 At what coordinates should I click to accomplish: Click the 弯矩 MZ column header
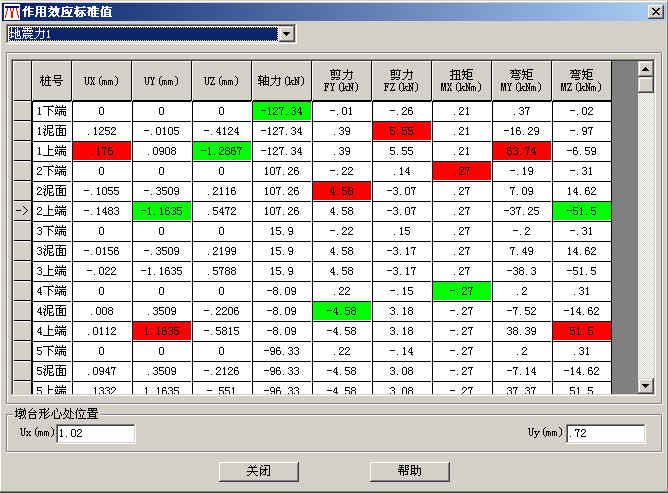(x=581, y=80)
